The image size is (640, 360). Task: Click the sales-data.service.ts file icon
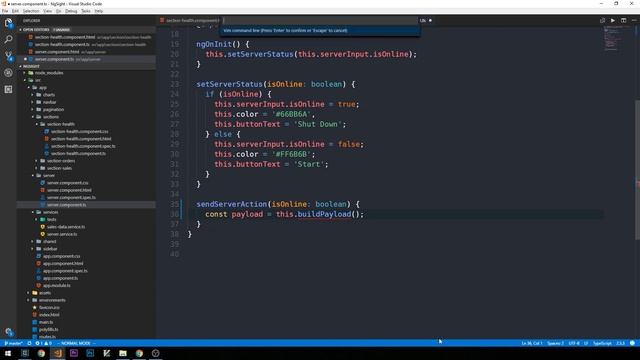[42, 227]
